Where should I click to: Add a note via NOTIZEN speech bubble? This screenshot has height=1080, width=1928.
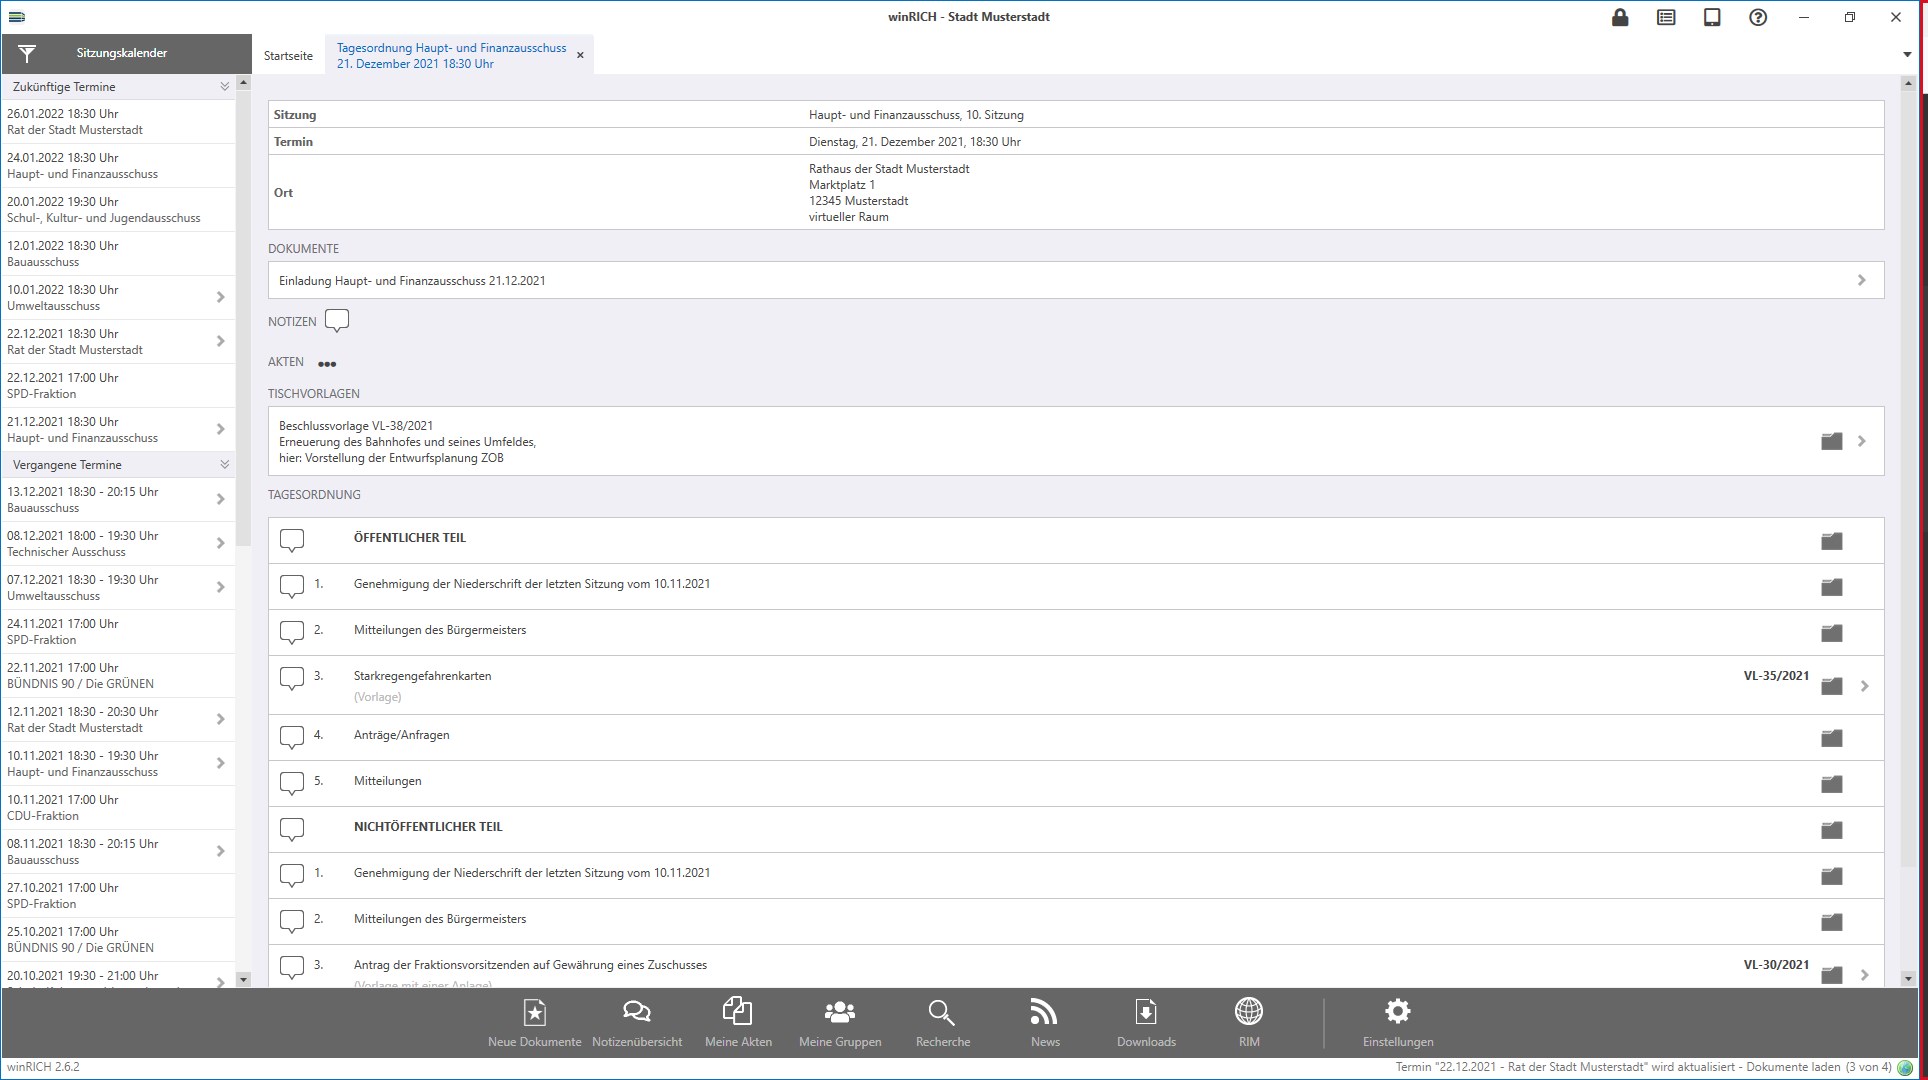337,321
